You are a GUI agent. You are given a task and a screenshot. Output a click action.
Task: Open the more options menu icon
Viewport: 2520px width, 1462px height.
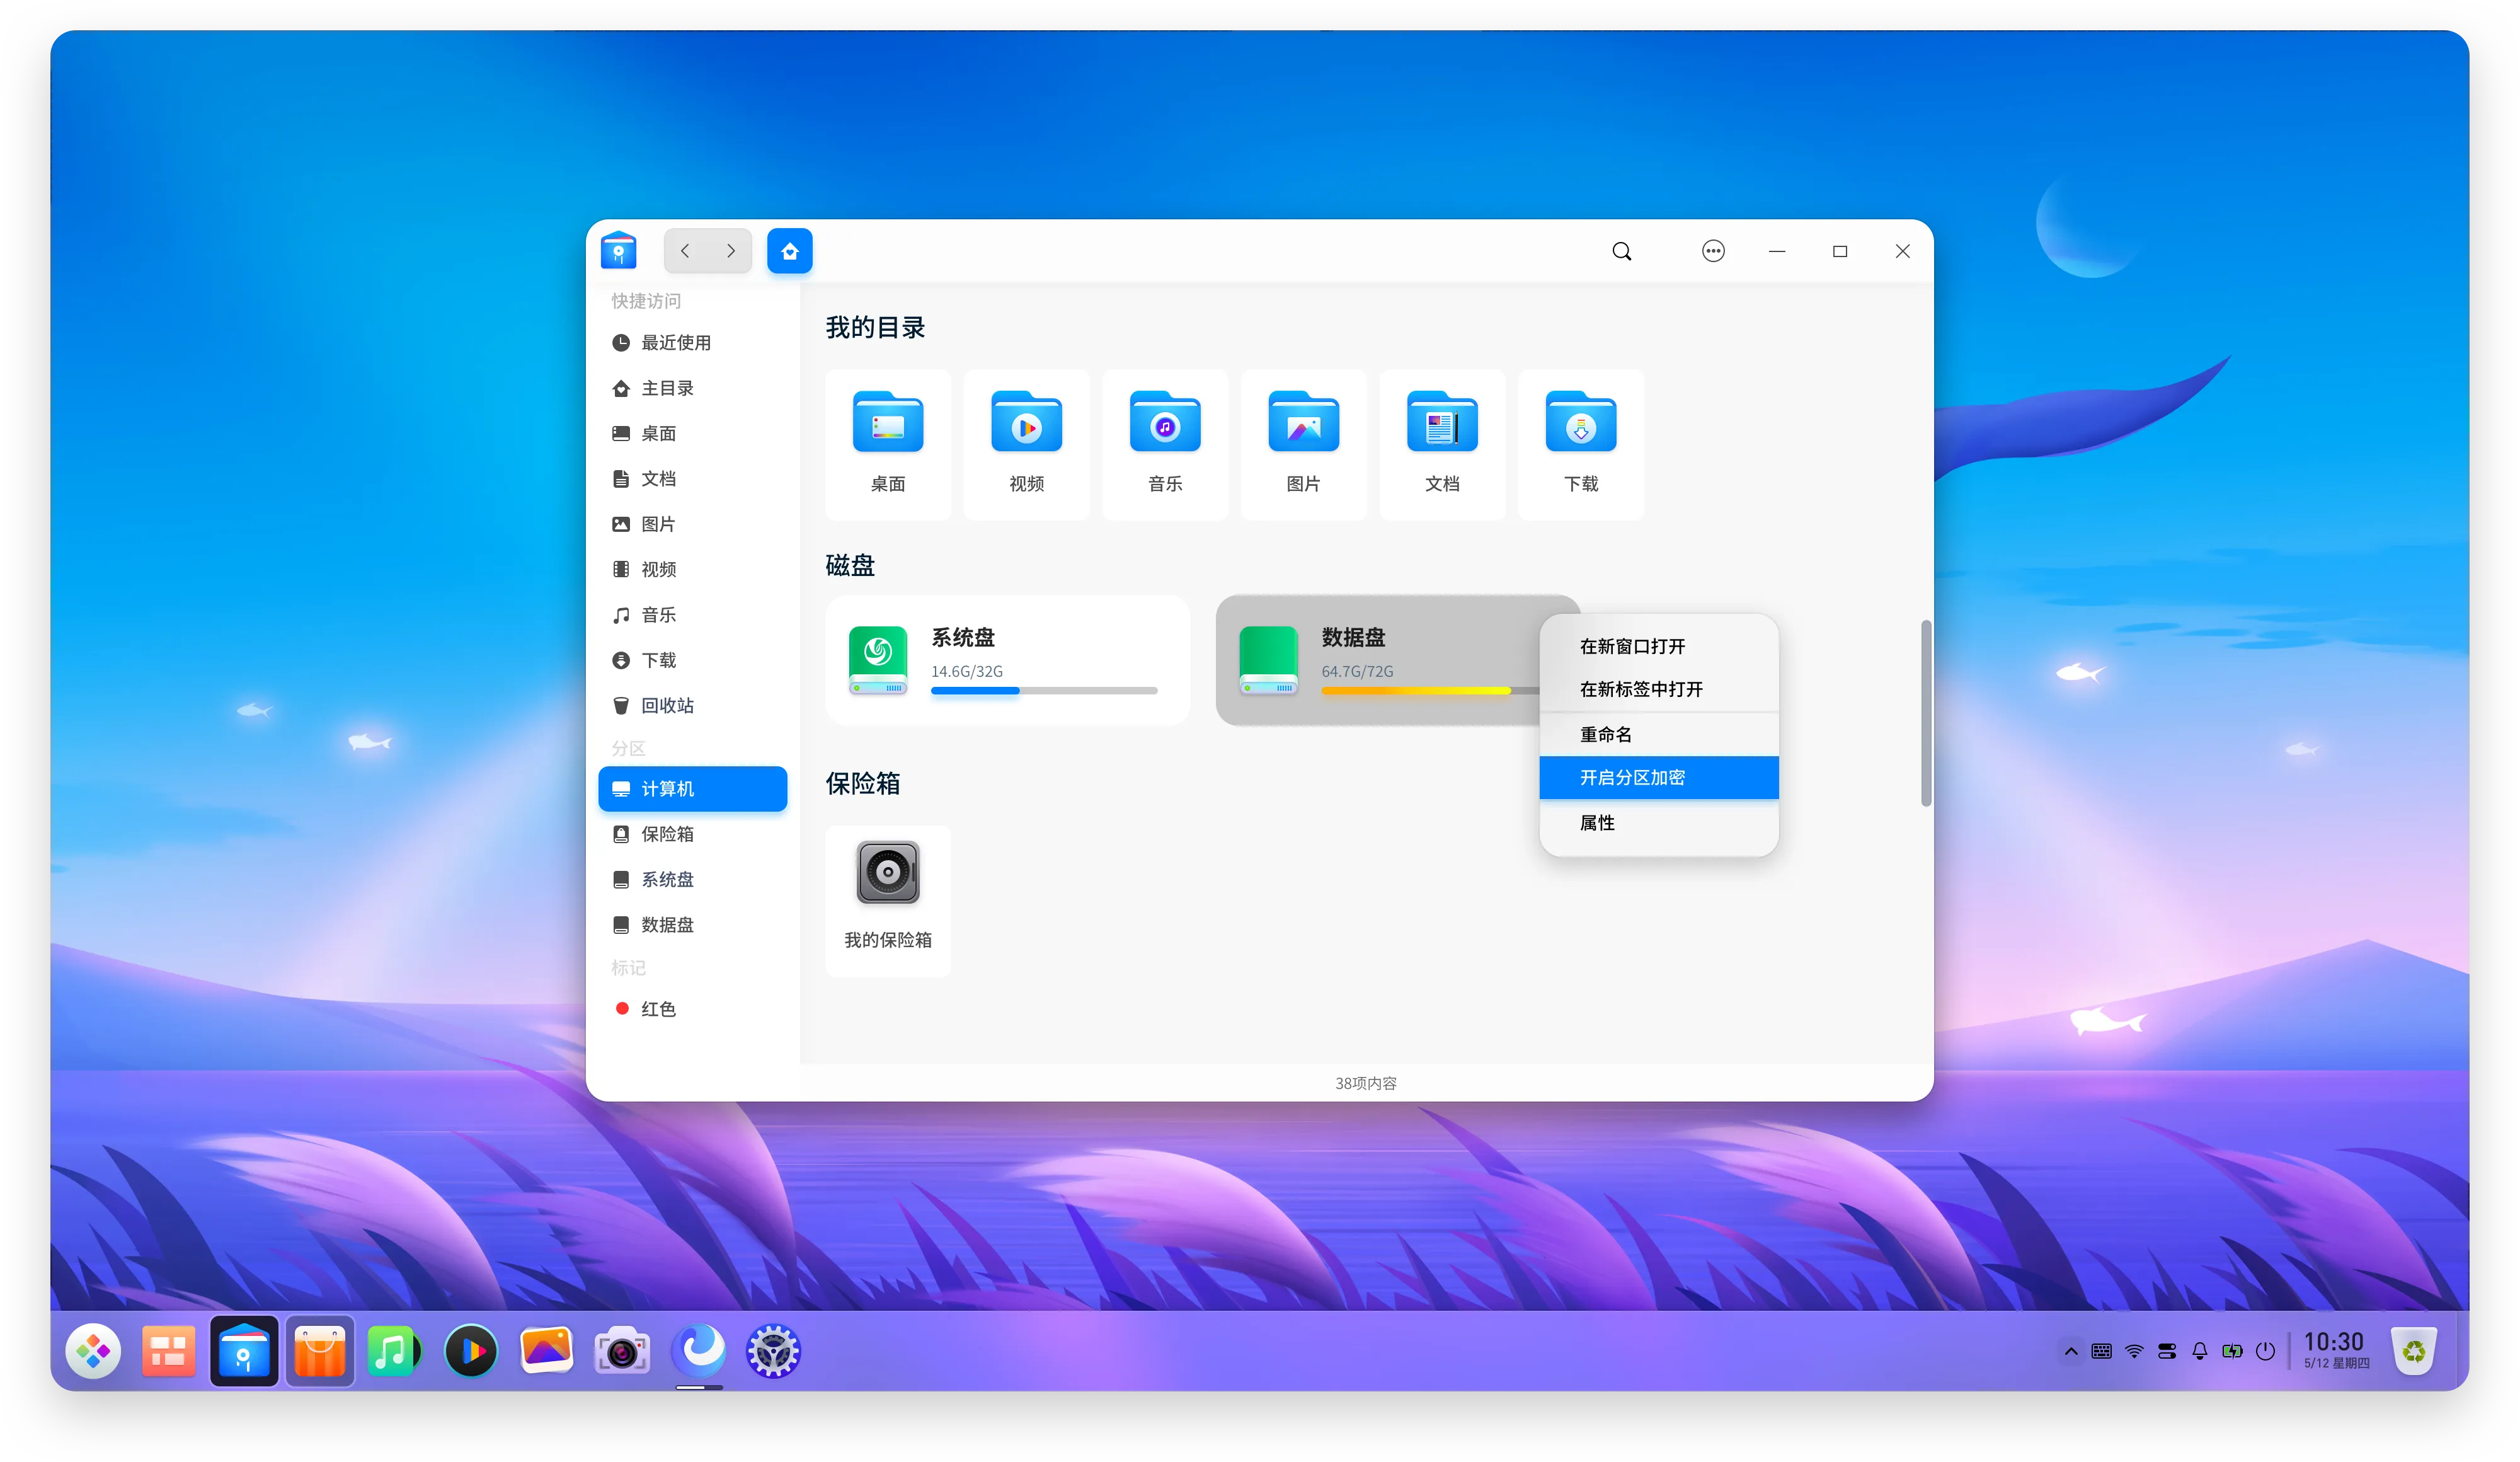click(x=1713, y=251)
